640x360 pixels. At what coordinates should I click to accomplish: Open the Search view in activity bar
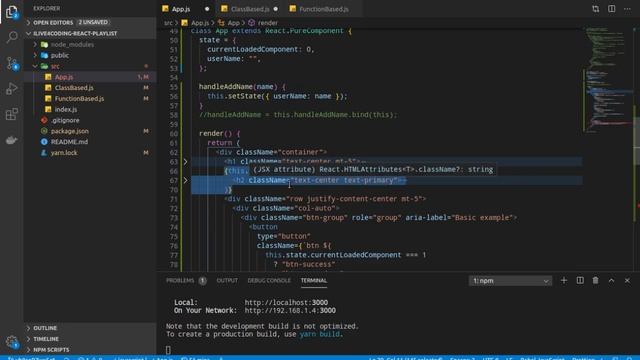[x=12, y=38]
